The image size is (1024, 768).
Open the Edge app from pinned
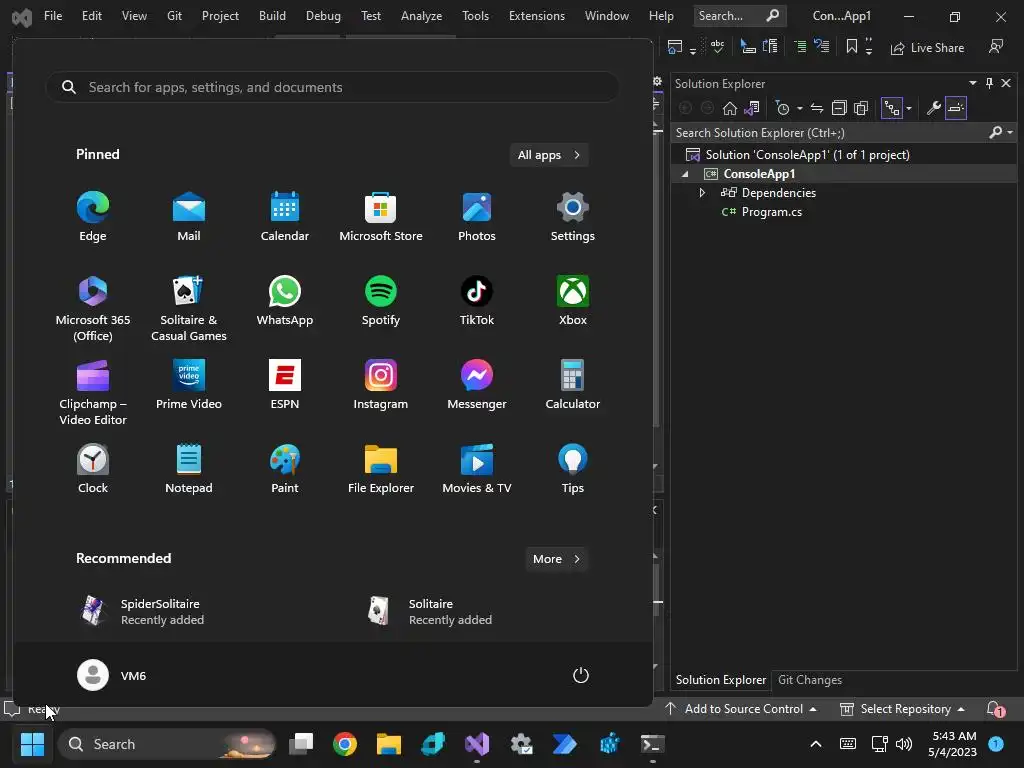click(93, 217)
